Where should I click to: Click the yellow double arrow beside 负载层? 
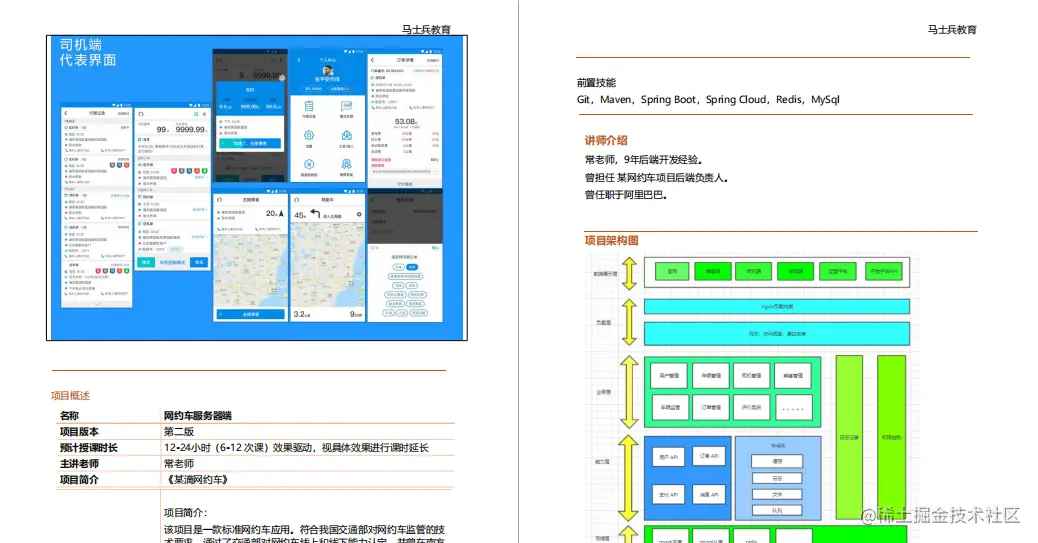[x=630, y=322]
